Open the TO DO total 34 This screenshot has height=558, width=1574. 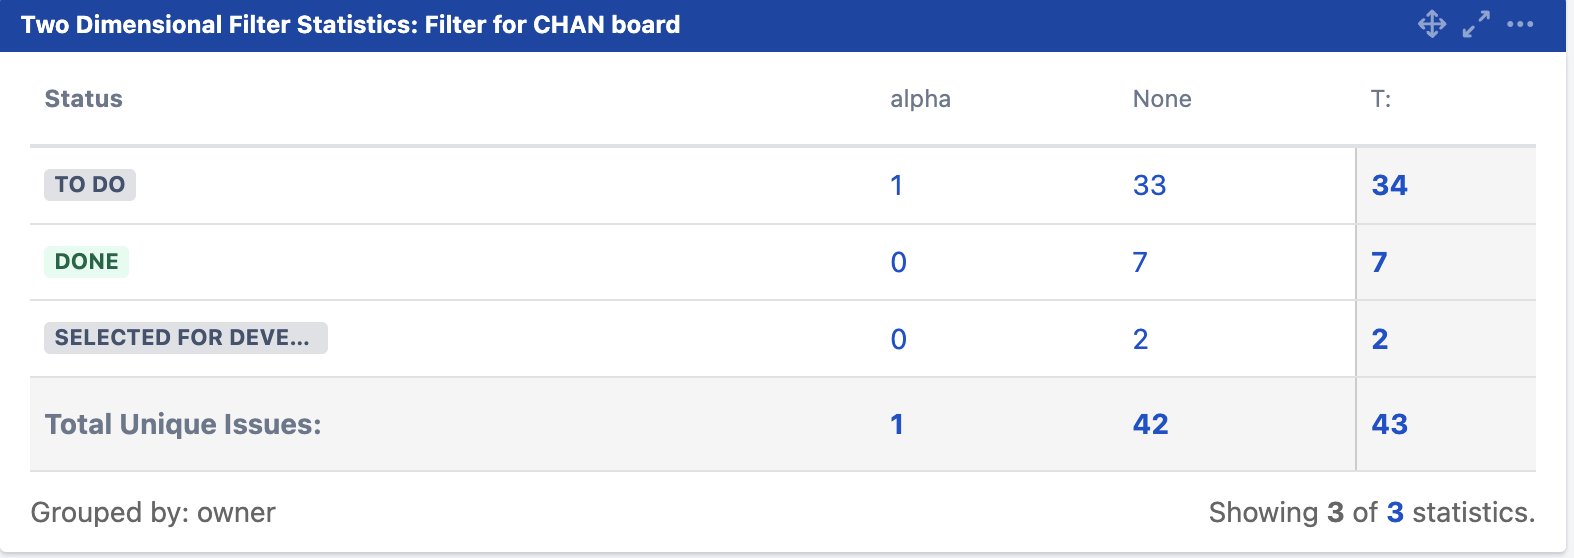pos(1390,186)
